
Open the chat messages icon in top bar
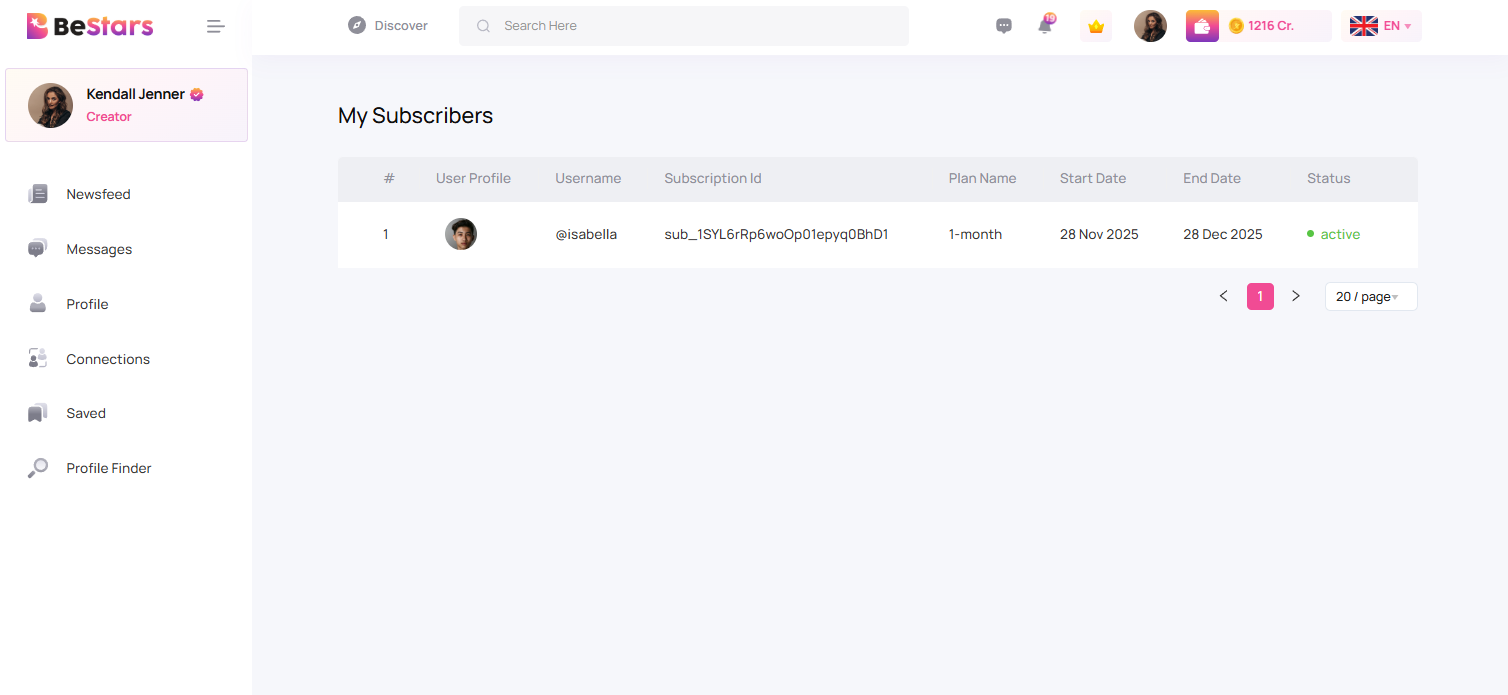point(1003,25)
